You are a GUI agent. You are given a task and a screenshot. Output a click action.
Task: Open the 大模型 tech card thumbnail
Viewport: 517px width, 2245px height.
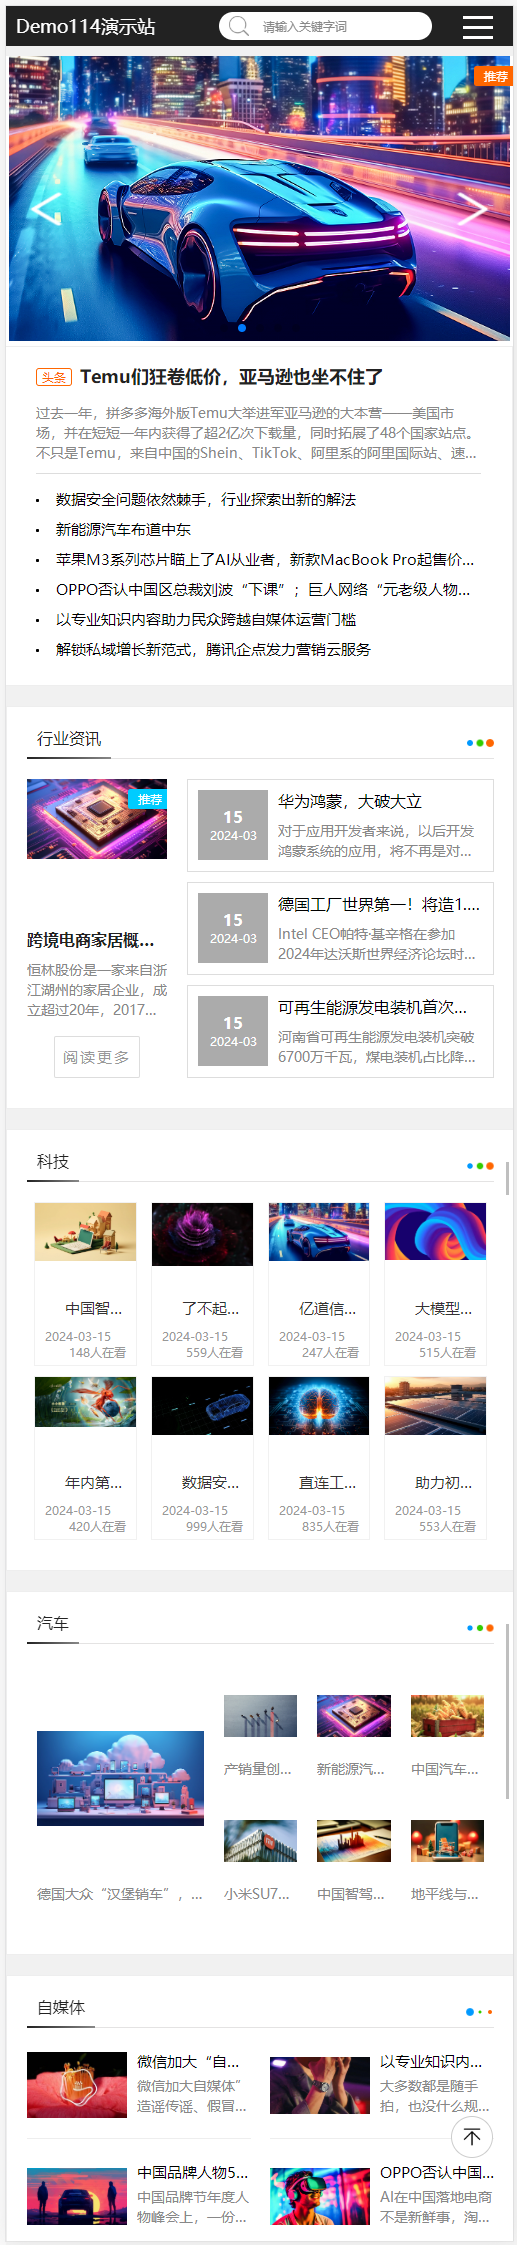pos(435,1231)
